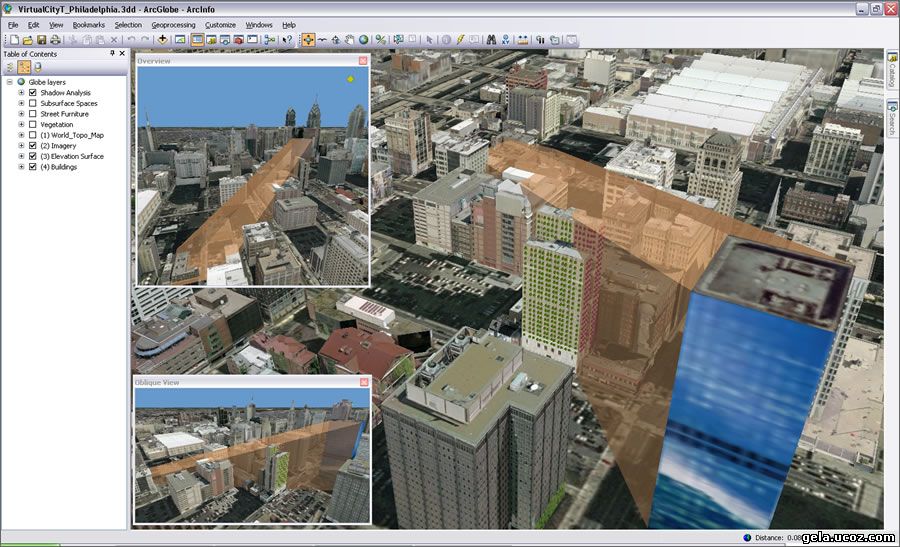Click inside the Overview thumbnail view
The image size is (900, 547).
point(253,175)
